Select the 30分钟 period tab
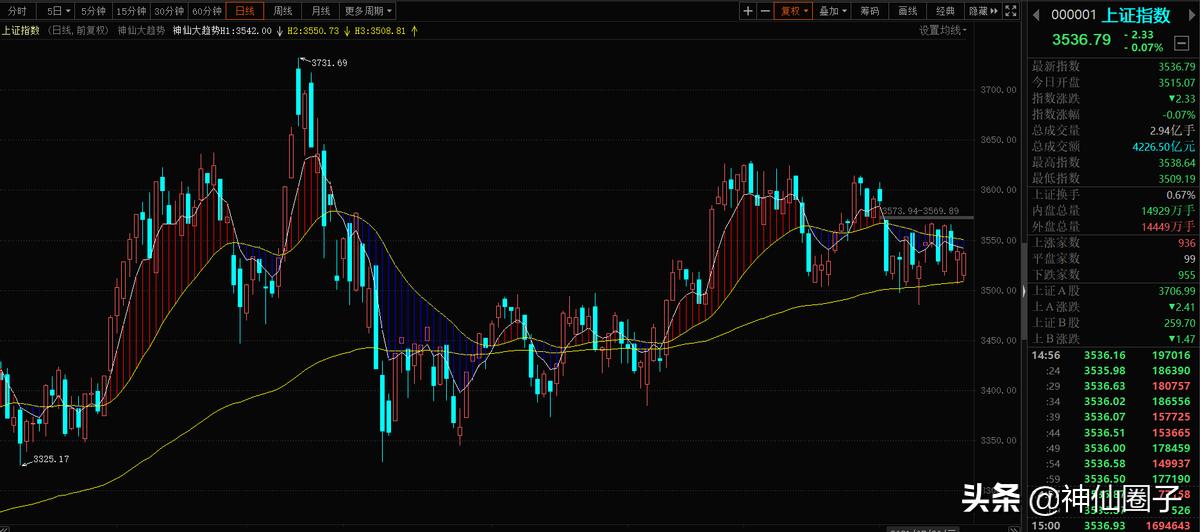Viewport: 1200px width, 532px height. click(x=169, y=11)
